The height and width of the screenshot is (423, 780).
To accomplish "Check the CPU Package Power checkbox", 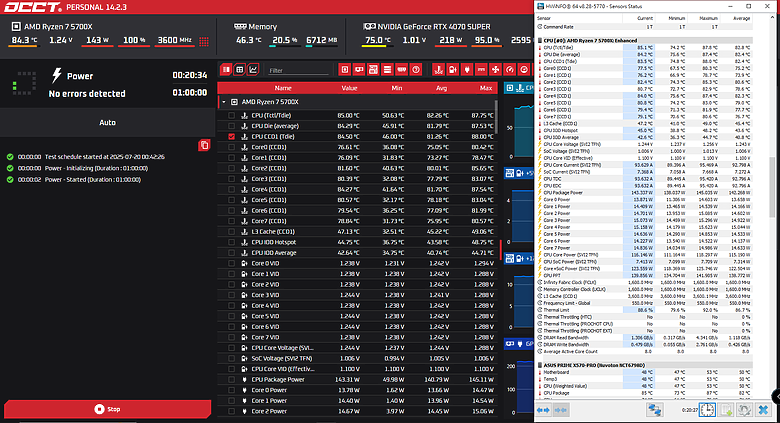I will (231, 380).
